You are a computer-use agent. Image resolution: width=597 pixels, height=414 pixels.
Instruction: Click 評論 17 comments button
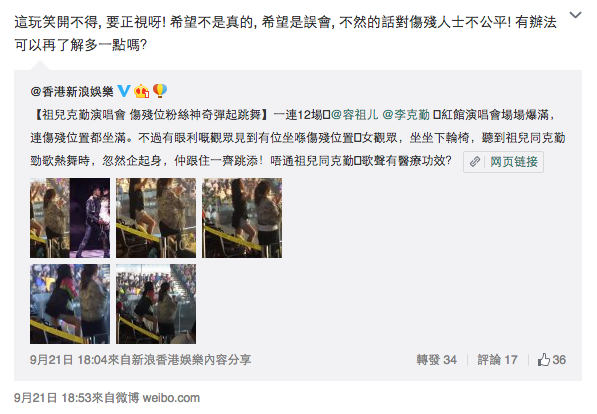tap(497, 360)
